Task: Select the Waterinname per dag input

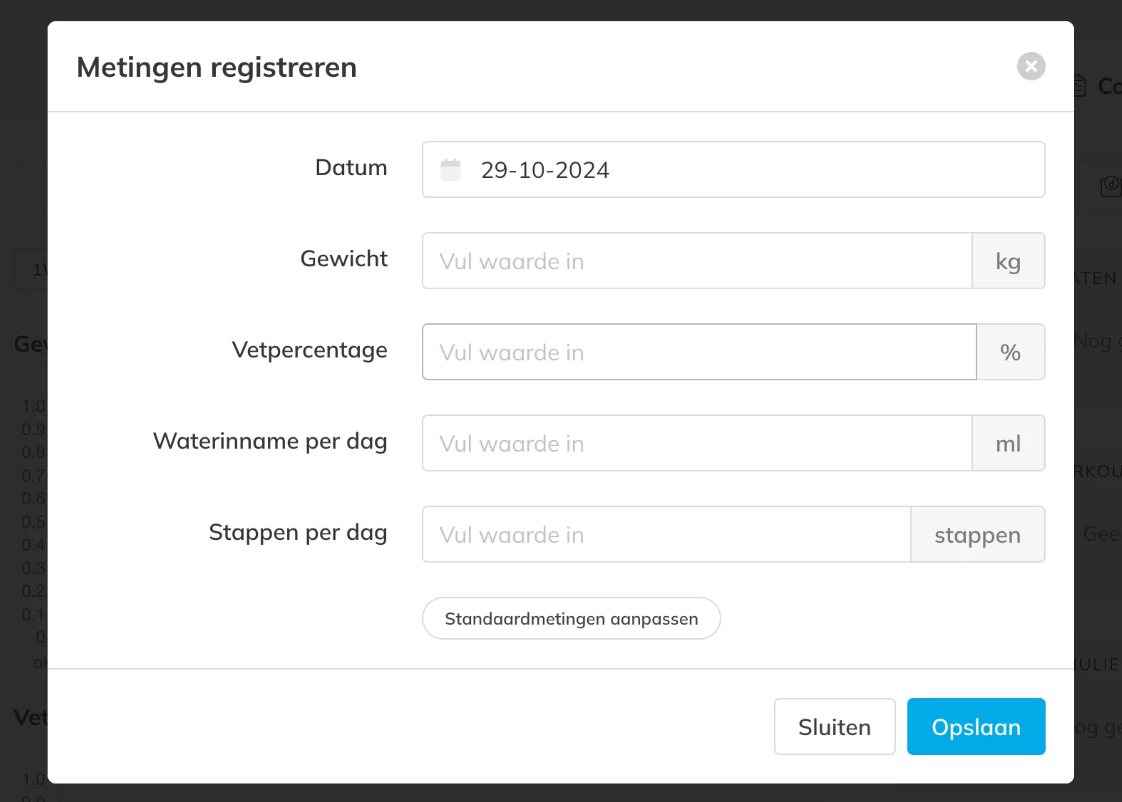Action: [x=696, y=443]
